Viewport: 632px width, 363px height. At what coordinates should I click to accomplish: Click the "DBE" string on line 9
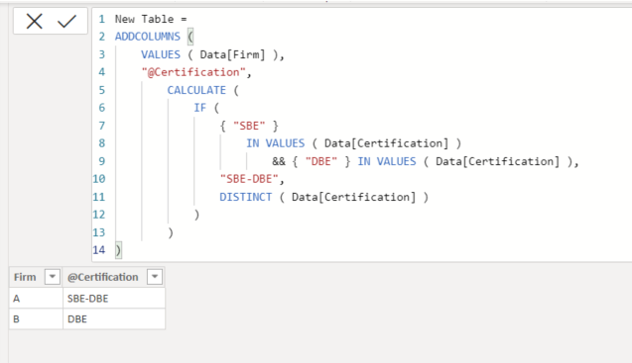coord(321,161)
